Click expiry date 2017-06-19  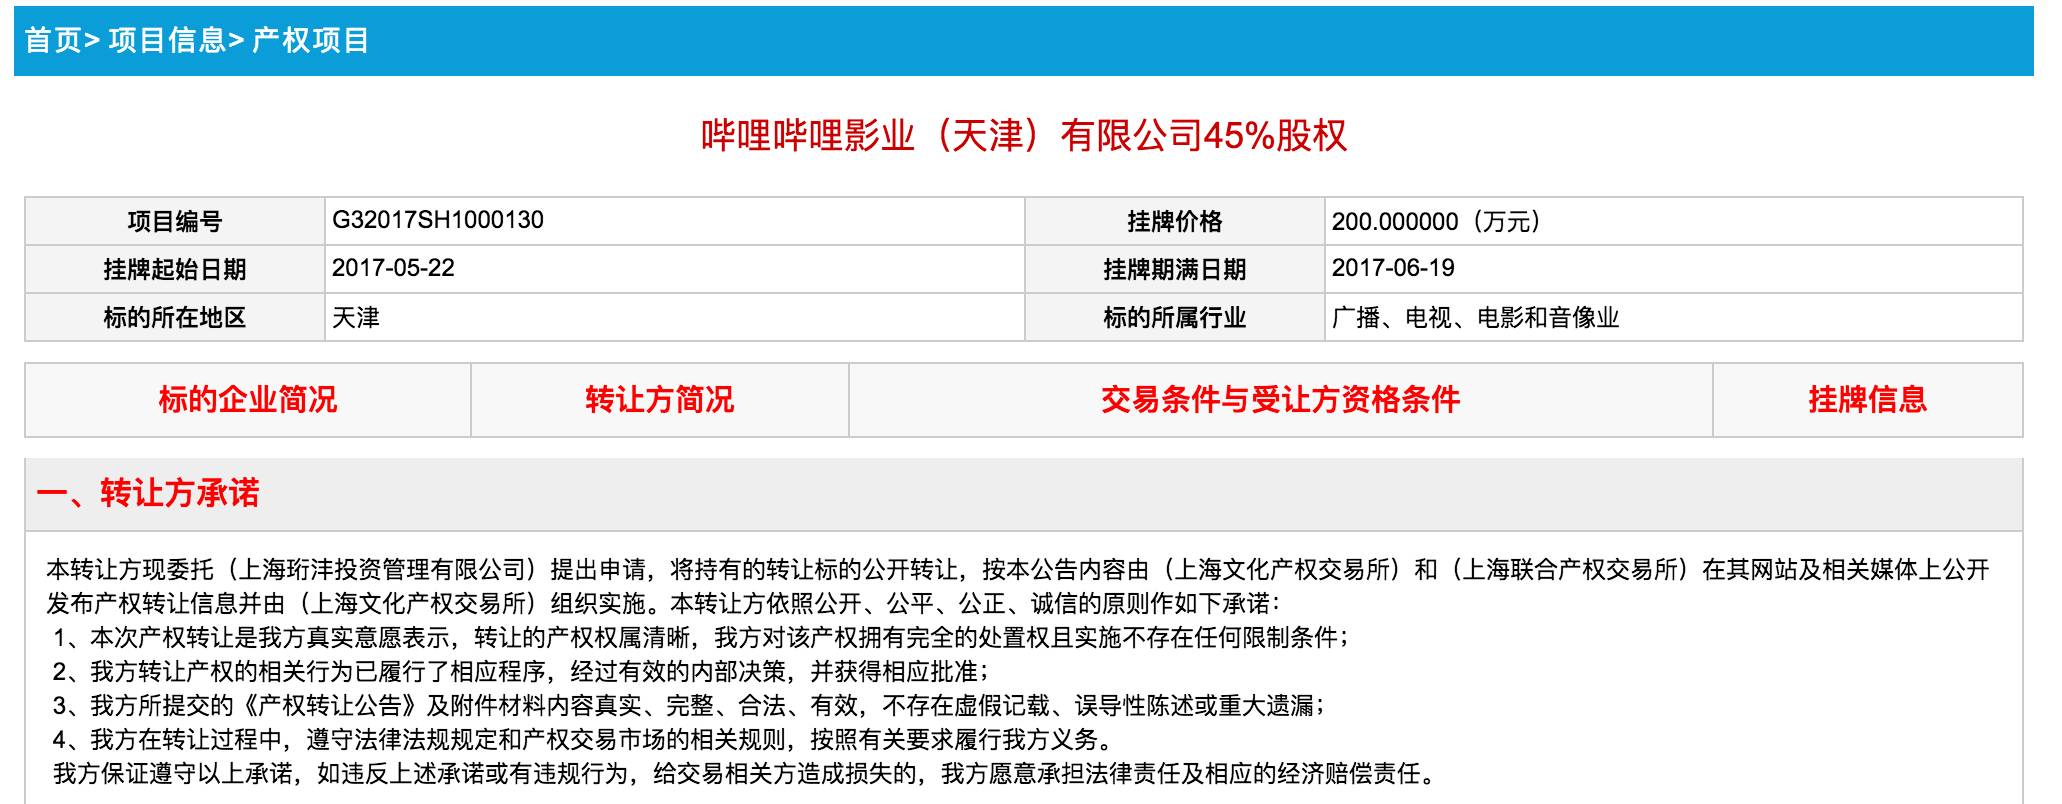(x=1393, y=268)
